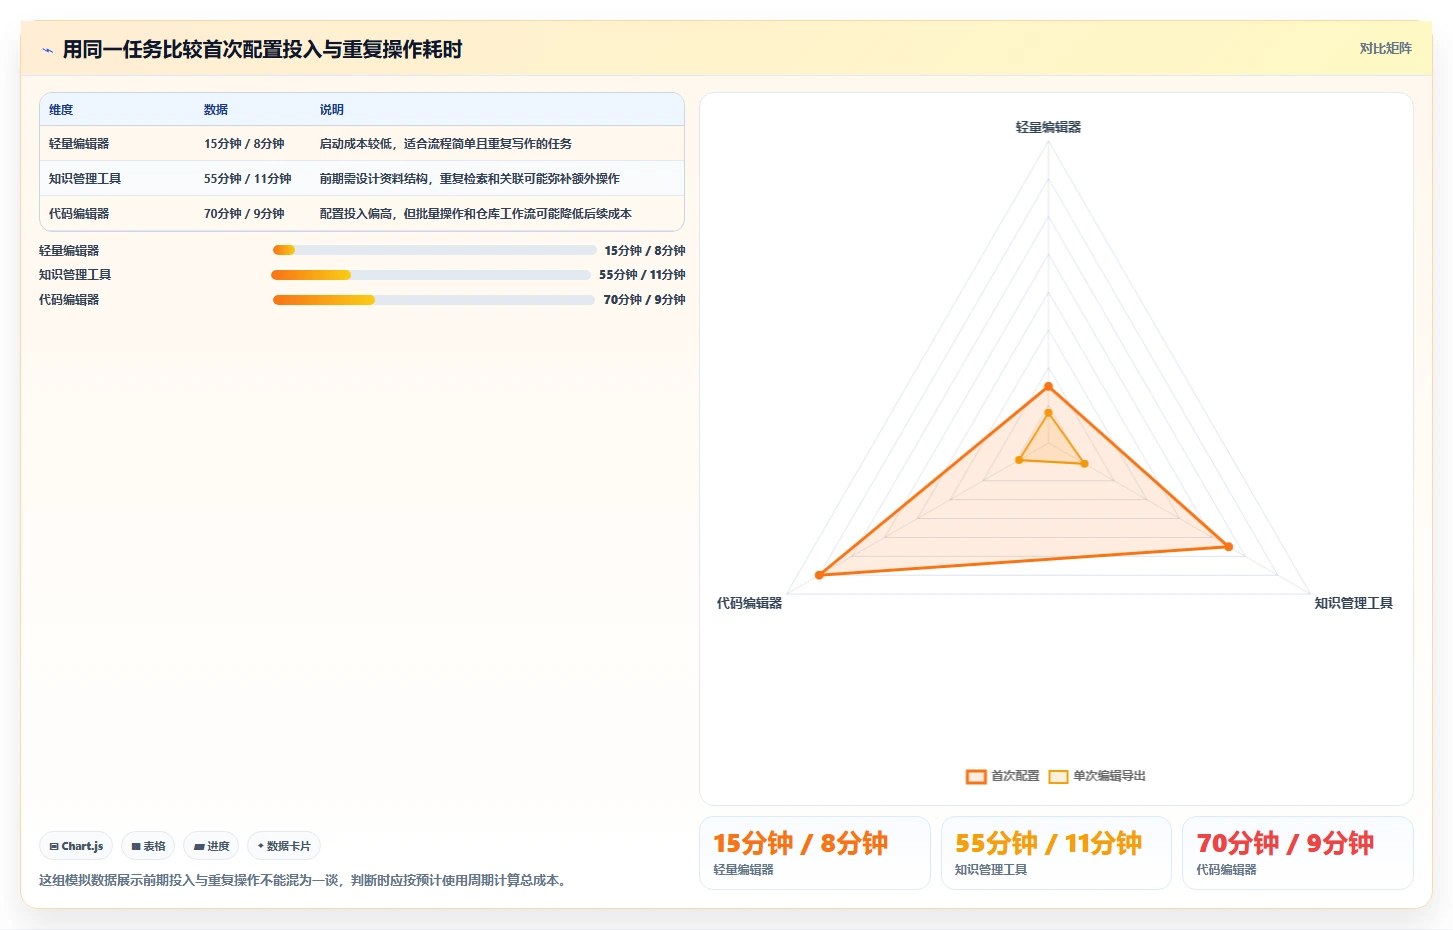Click 首次配置 data point on 知识管理工具 axis

pos(1229,547)
